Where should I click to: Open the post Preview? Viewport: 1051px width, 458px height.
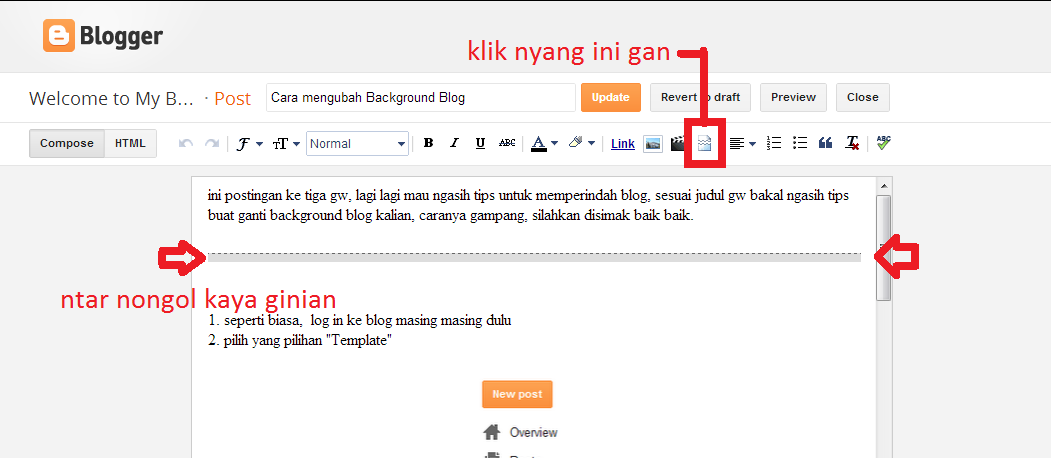[x=793, y=97]
